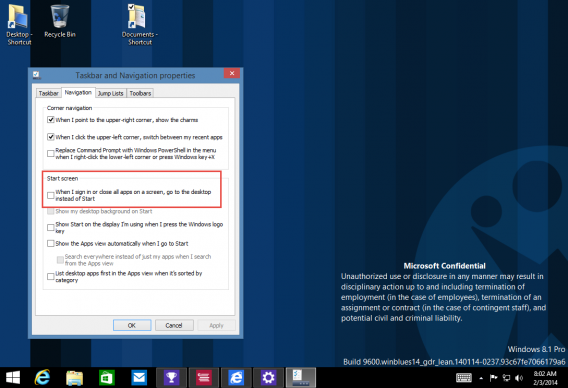568x388 pixels.
Task: Open the Desktop - Shortcut icon
Action: coord(19,25)
